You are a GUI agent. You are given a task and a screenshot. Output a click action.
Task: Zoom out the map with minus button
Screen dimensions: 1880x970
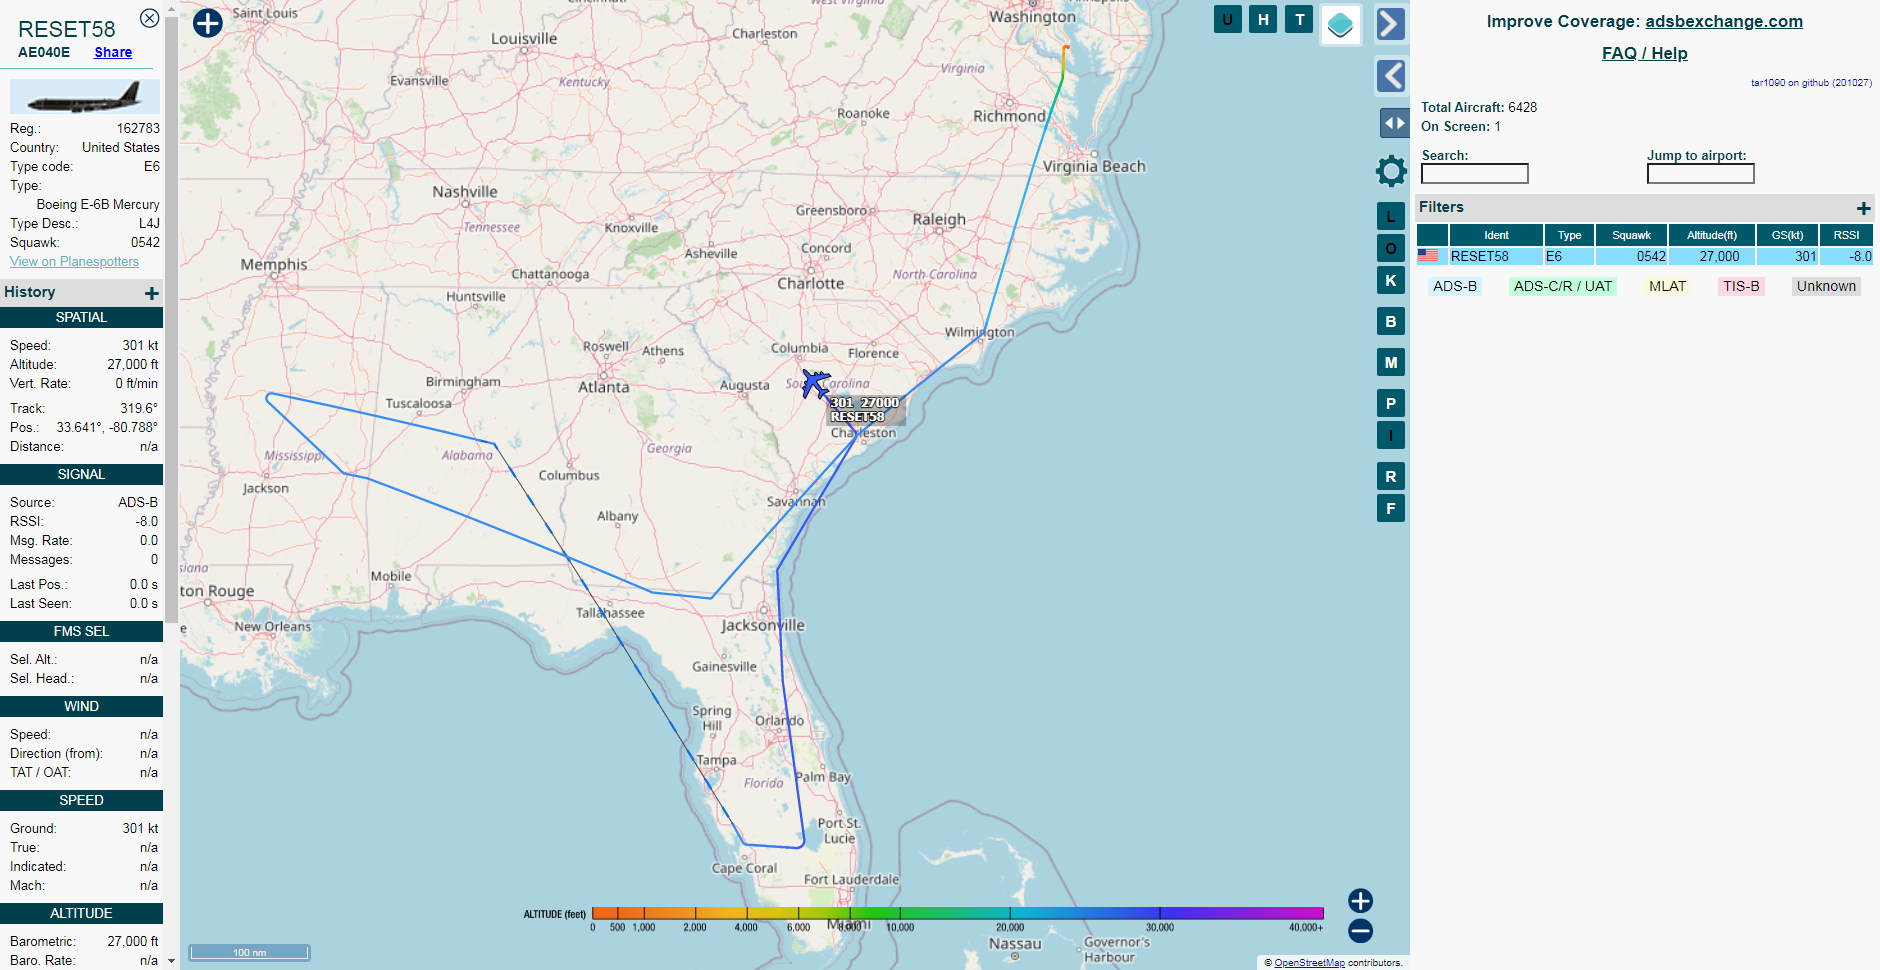tap(1360, 931)
